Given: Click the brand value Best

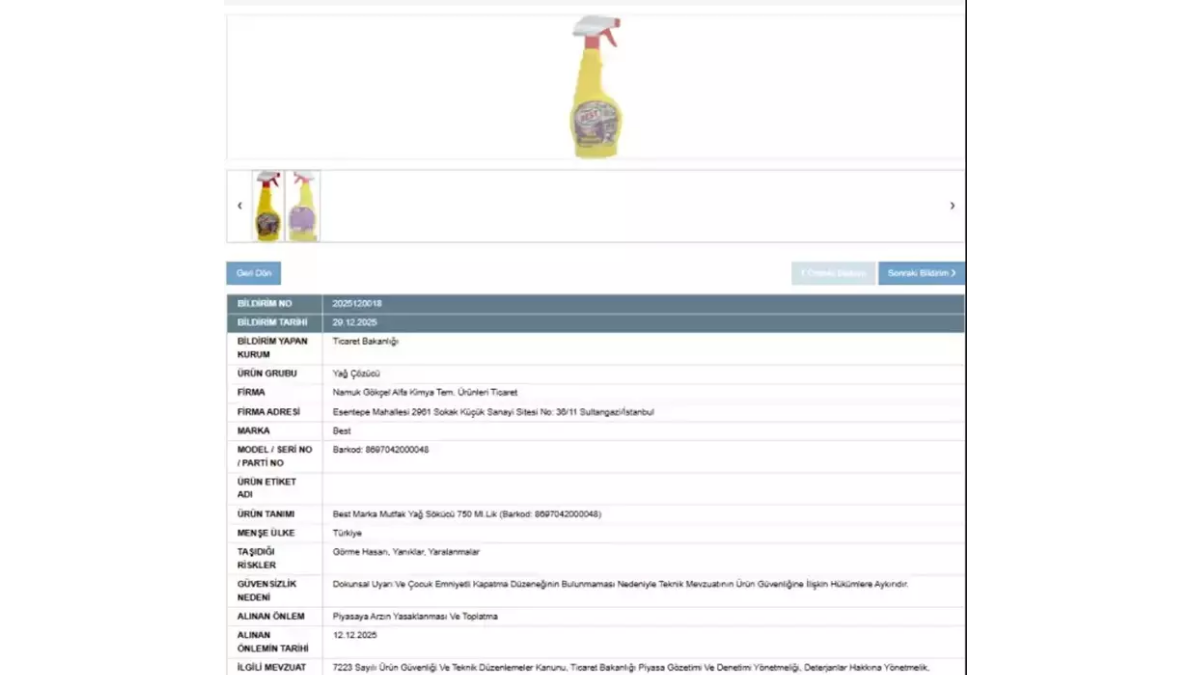Looking at the screenshot, I should pos(342,431).
